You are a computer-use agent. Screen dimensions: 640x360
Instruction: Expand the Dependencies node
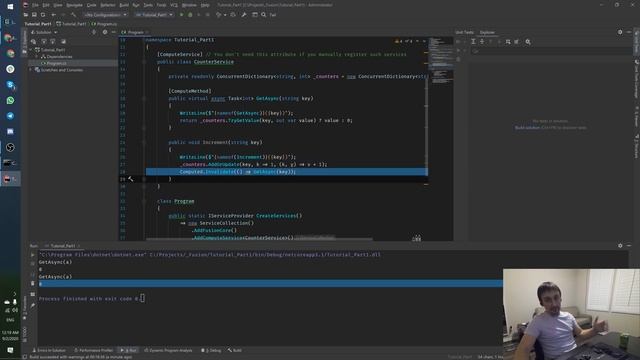pos(37,57)
